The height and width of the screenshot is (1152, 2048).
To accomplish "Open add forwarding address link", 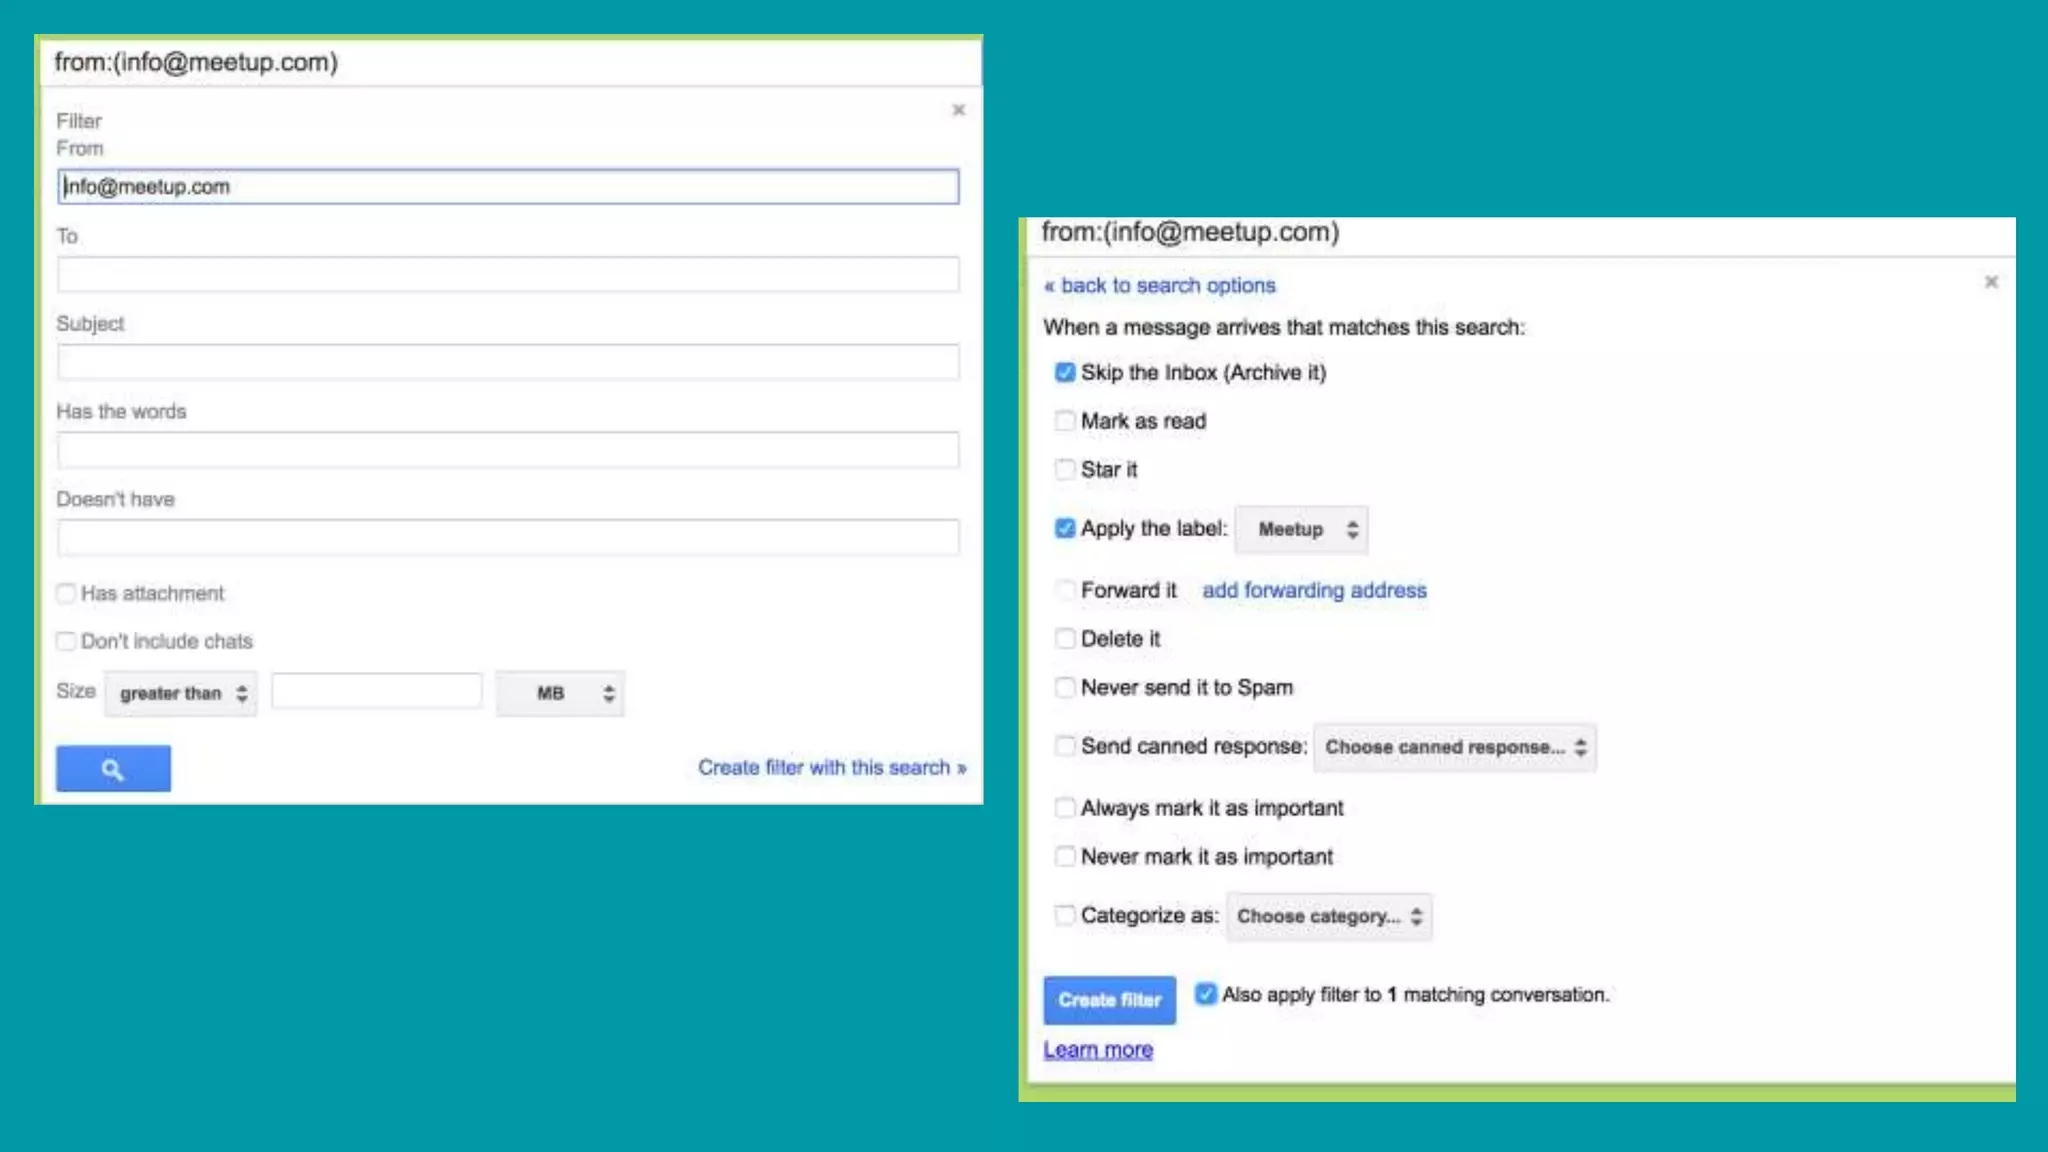I will [1314, 590].
